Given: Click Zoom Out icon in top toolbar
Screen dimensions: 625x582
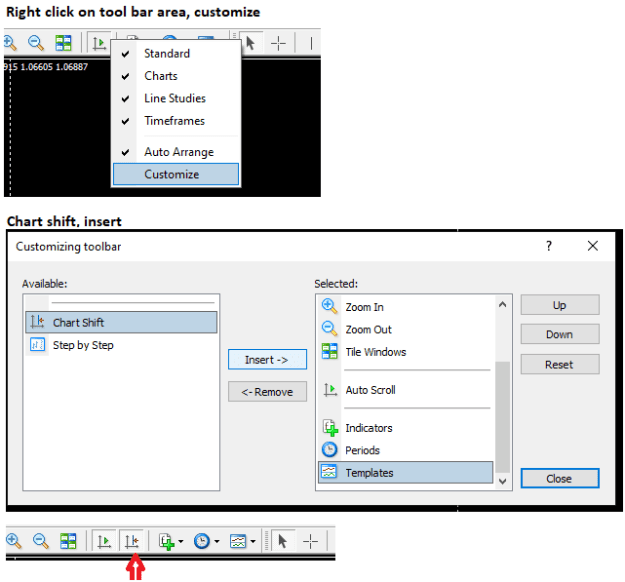Looking at the screenshot, I should coord(36,43).
